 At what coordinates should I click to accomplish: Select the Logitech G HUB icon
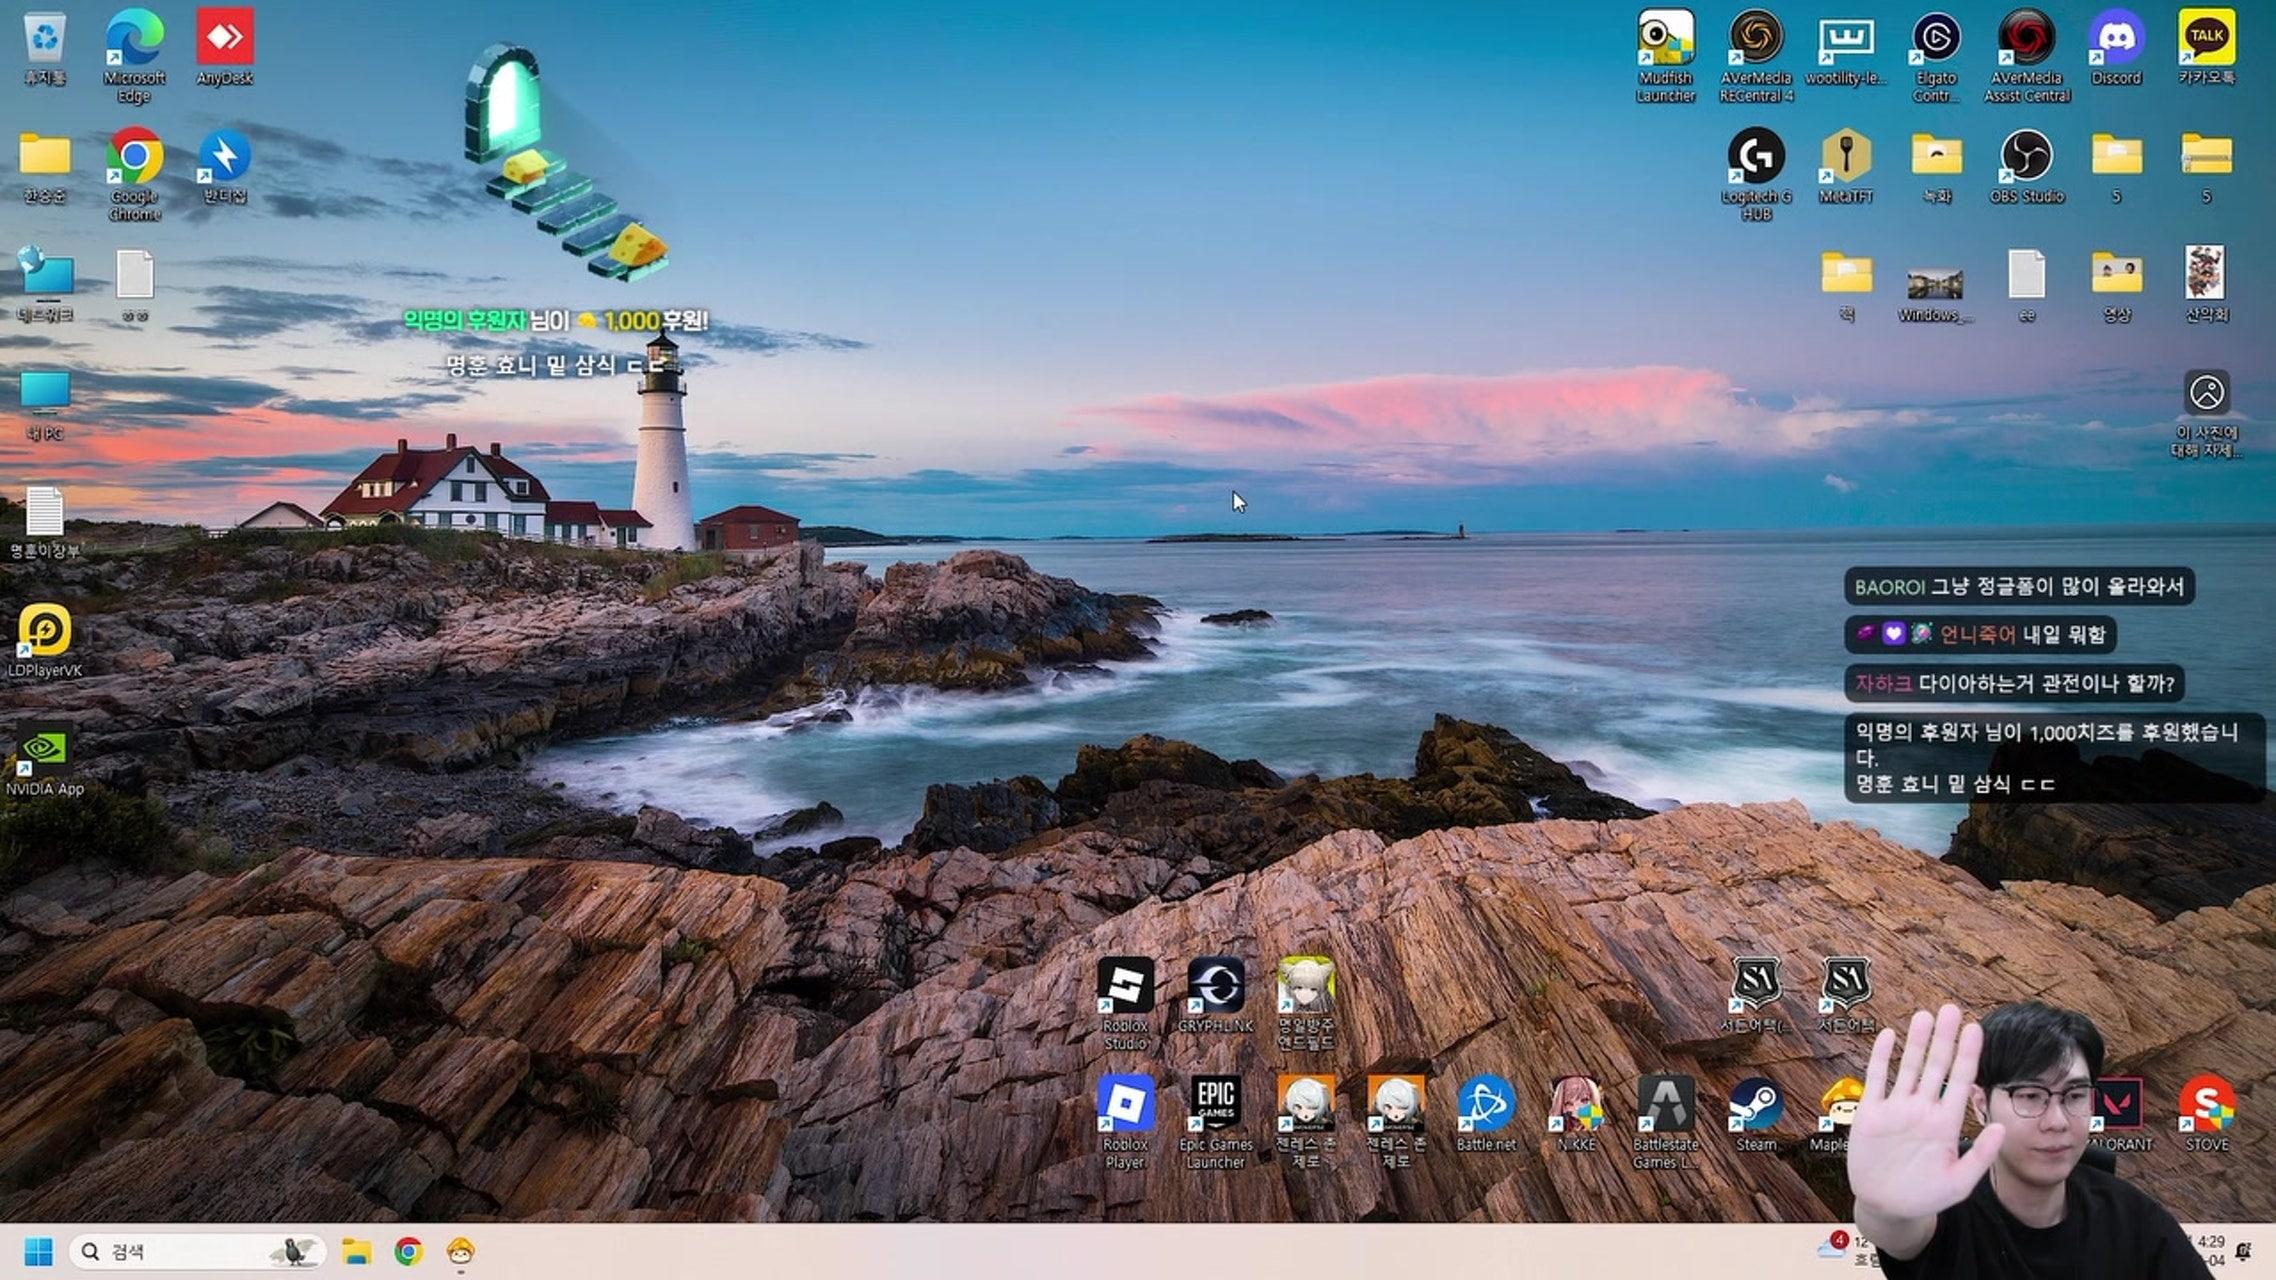(1756, 158)
